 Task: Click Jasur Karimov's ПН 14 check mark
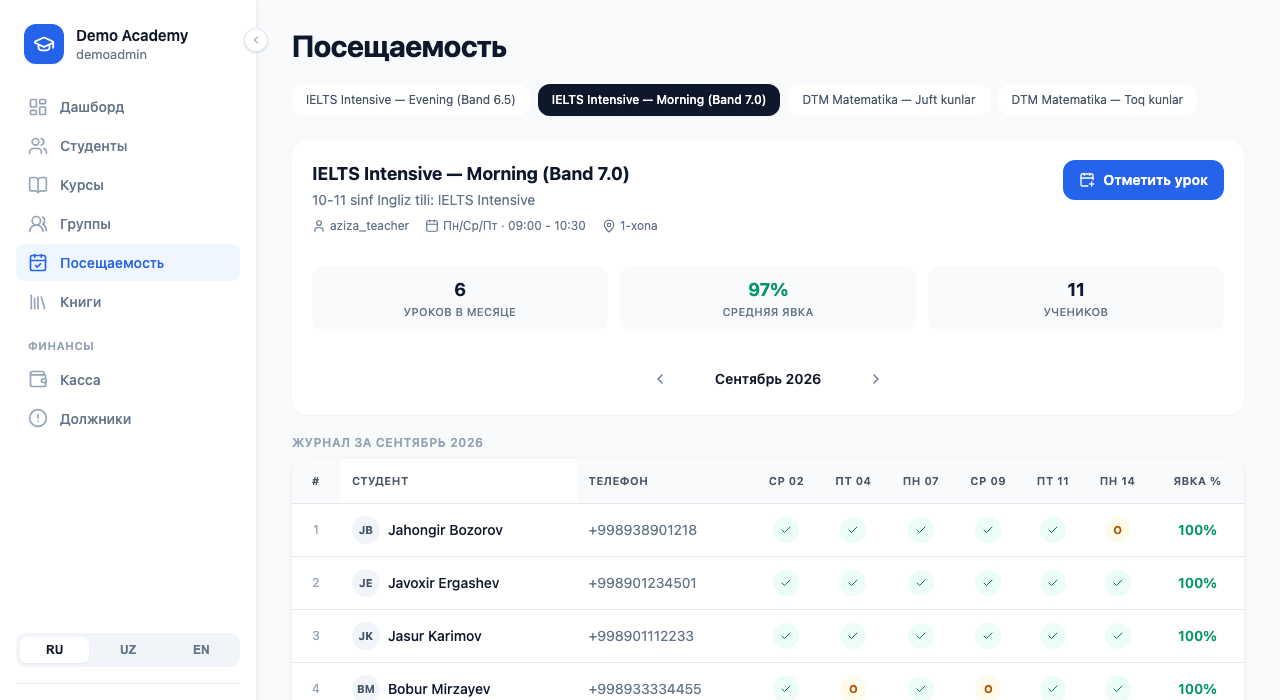[1117, 636]
